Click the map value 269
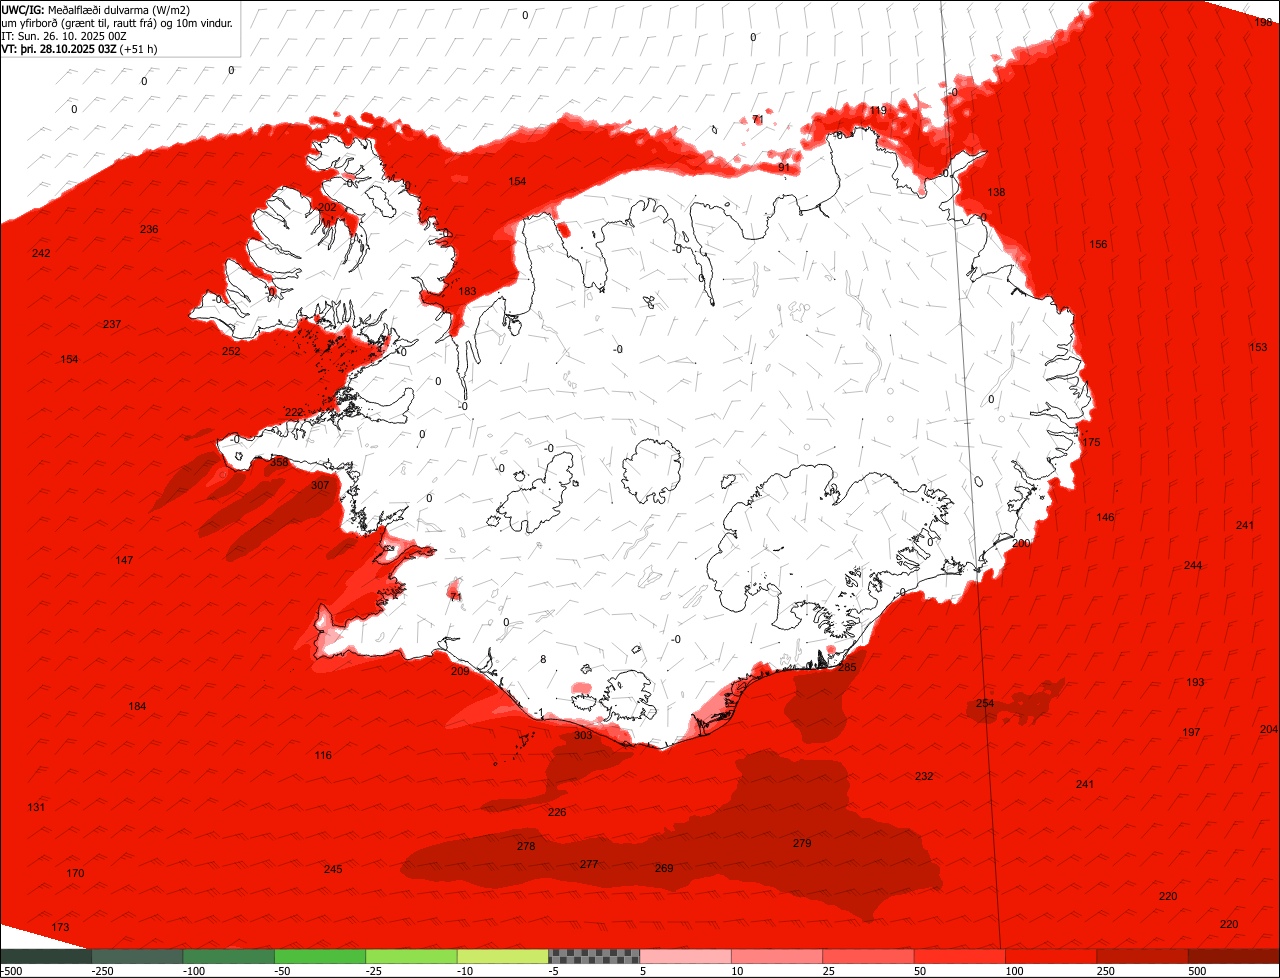Image resolution: width=1280 pixels, height=978 pixels. click(x=664, y=868)
